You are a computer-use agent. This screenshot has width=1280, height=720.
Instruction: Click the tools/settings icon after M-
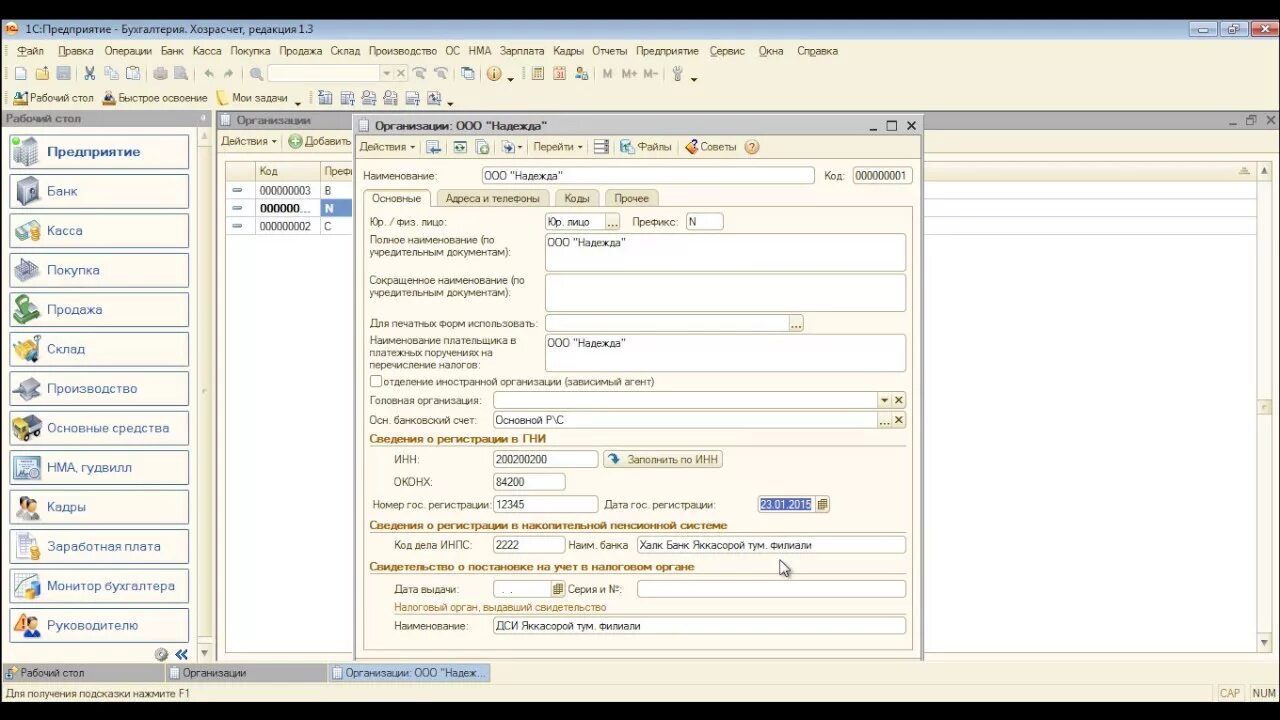click(x=677, y=74)
